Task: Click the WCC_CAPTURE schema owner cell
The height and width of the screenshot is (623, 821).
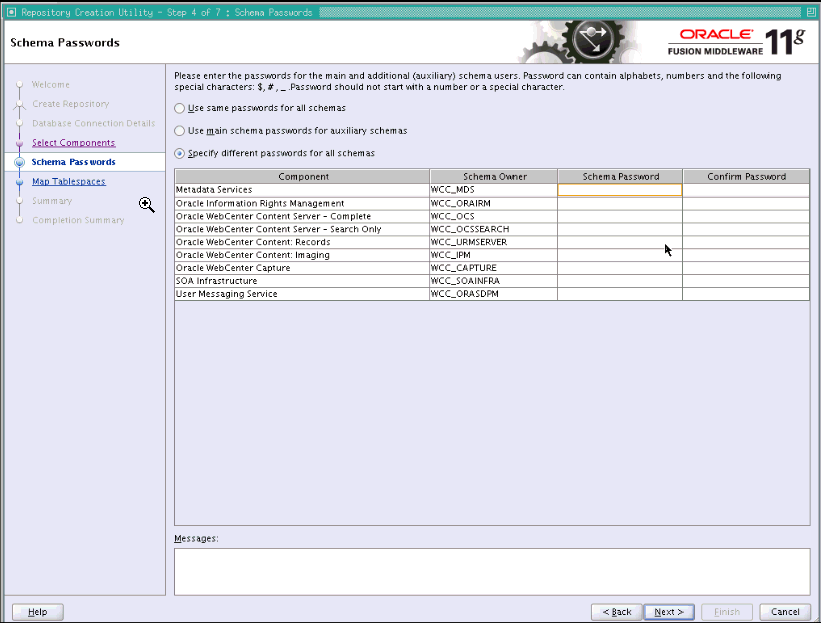Action: 494,268
